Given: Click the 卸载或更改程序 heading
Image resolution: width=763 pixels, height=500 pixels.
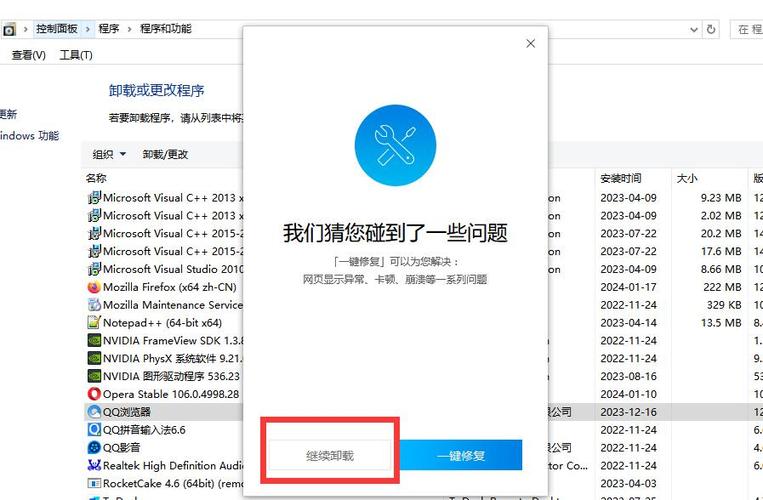Looking at the screenshot, I should [156, 90].
